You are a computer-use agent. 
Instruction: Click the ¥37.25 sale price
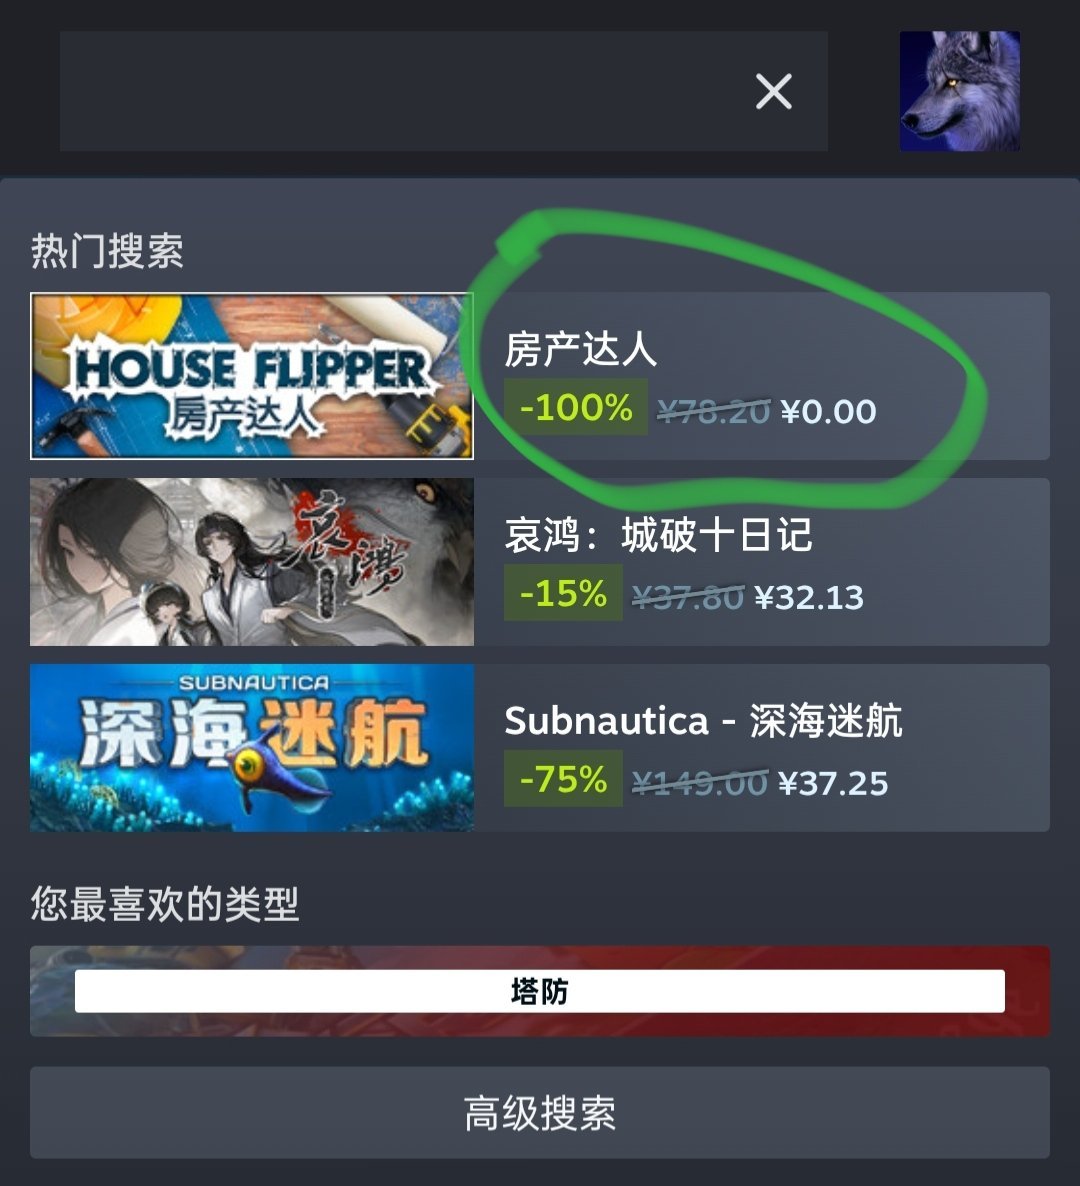click(833, 784)
